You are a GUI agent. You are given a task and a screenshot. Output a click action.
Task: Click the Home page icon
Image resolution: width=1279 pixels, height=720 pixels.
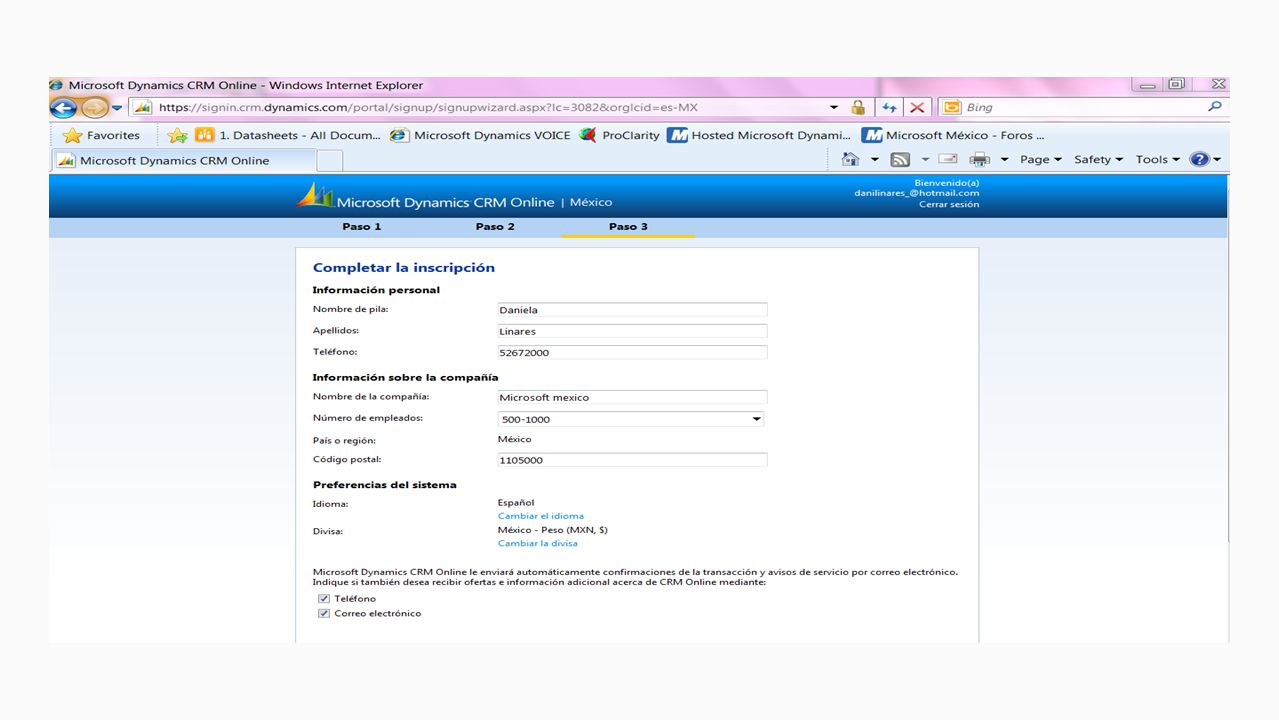tap(851, 159)
